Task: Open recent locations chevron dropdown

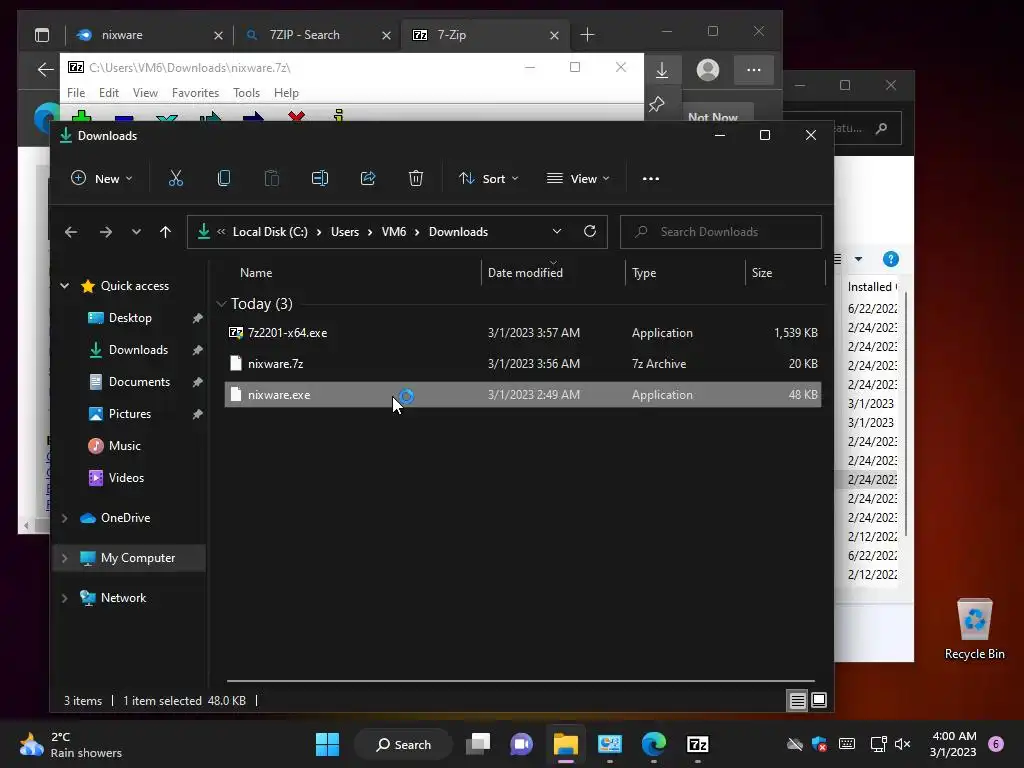Action: pos(136,232)
